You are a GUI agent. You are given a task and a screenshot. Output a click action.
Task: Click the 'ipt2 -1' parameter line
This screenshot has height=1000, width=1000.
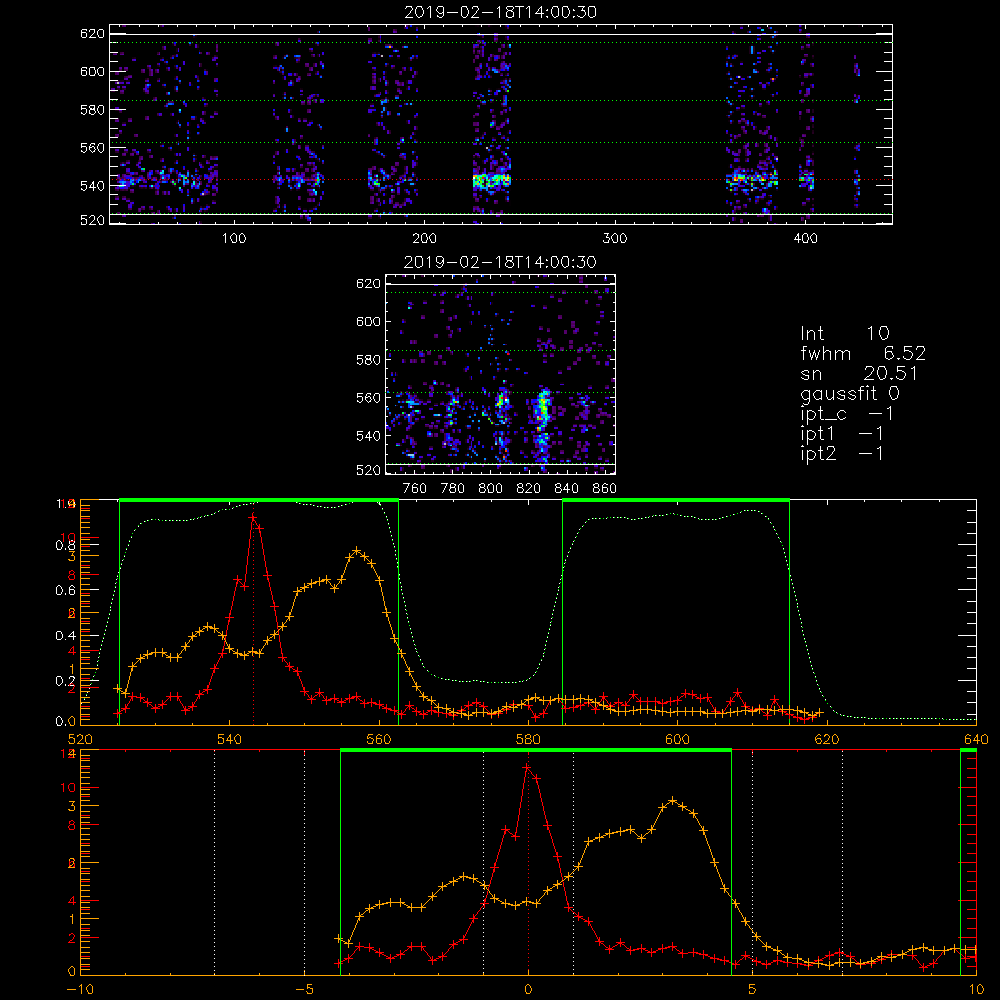click(x=842, y=453)
